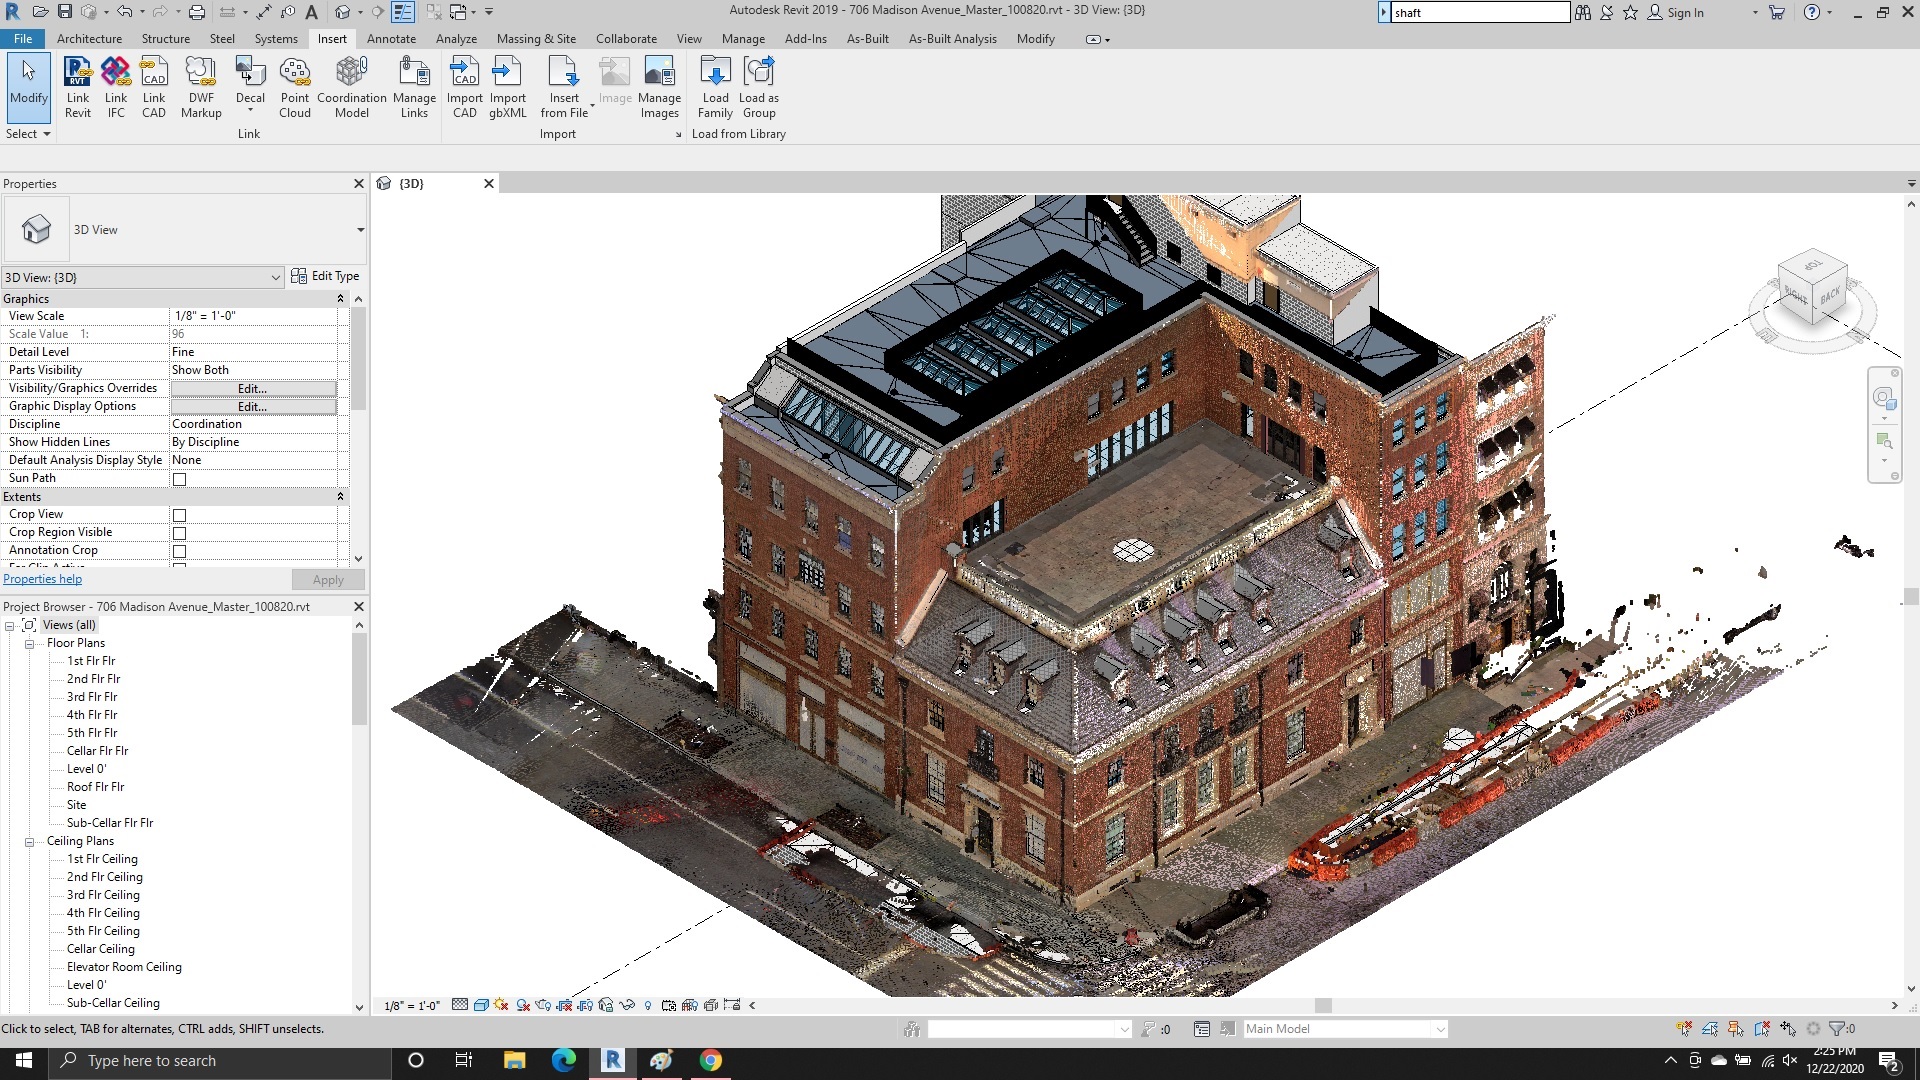The width and height of the screenshot is (1920, 1080).
Task: Switch to the Architecture ribbon tab
Action: click(89, 39)
